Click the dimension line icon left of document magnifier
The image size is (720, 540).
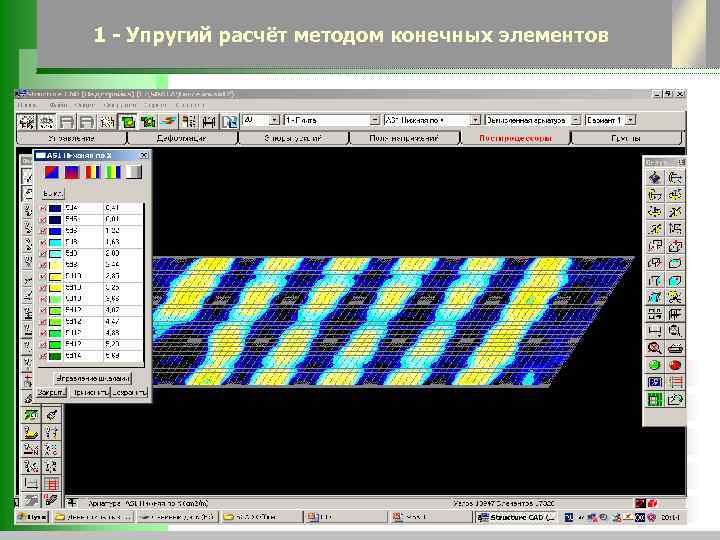[654, 331]
